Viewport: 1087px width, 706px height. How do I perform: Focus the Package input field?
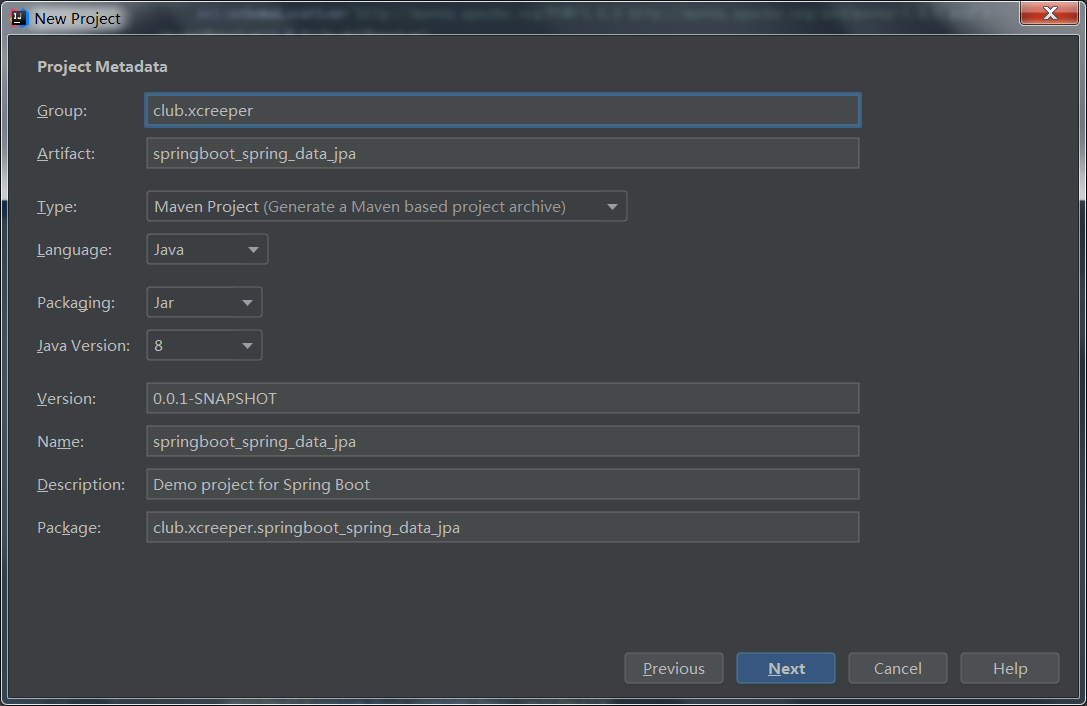pyautogui.click(x=503, y=527)
